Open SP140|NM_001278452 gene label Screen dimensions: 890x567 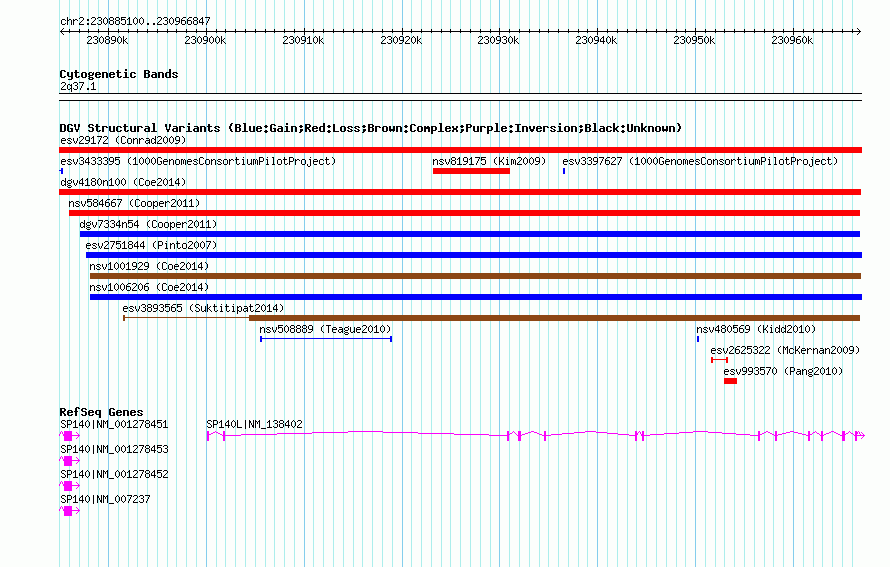click(114, 474)
